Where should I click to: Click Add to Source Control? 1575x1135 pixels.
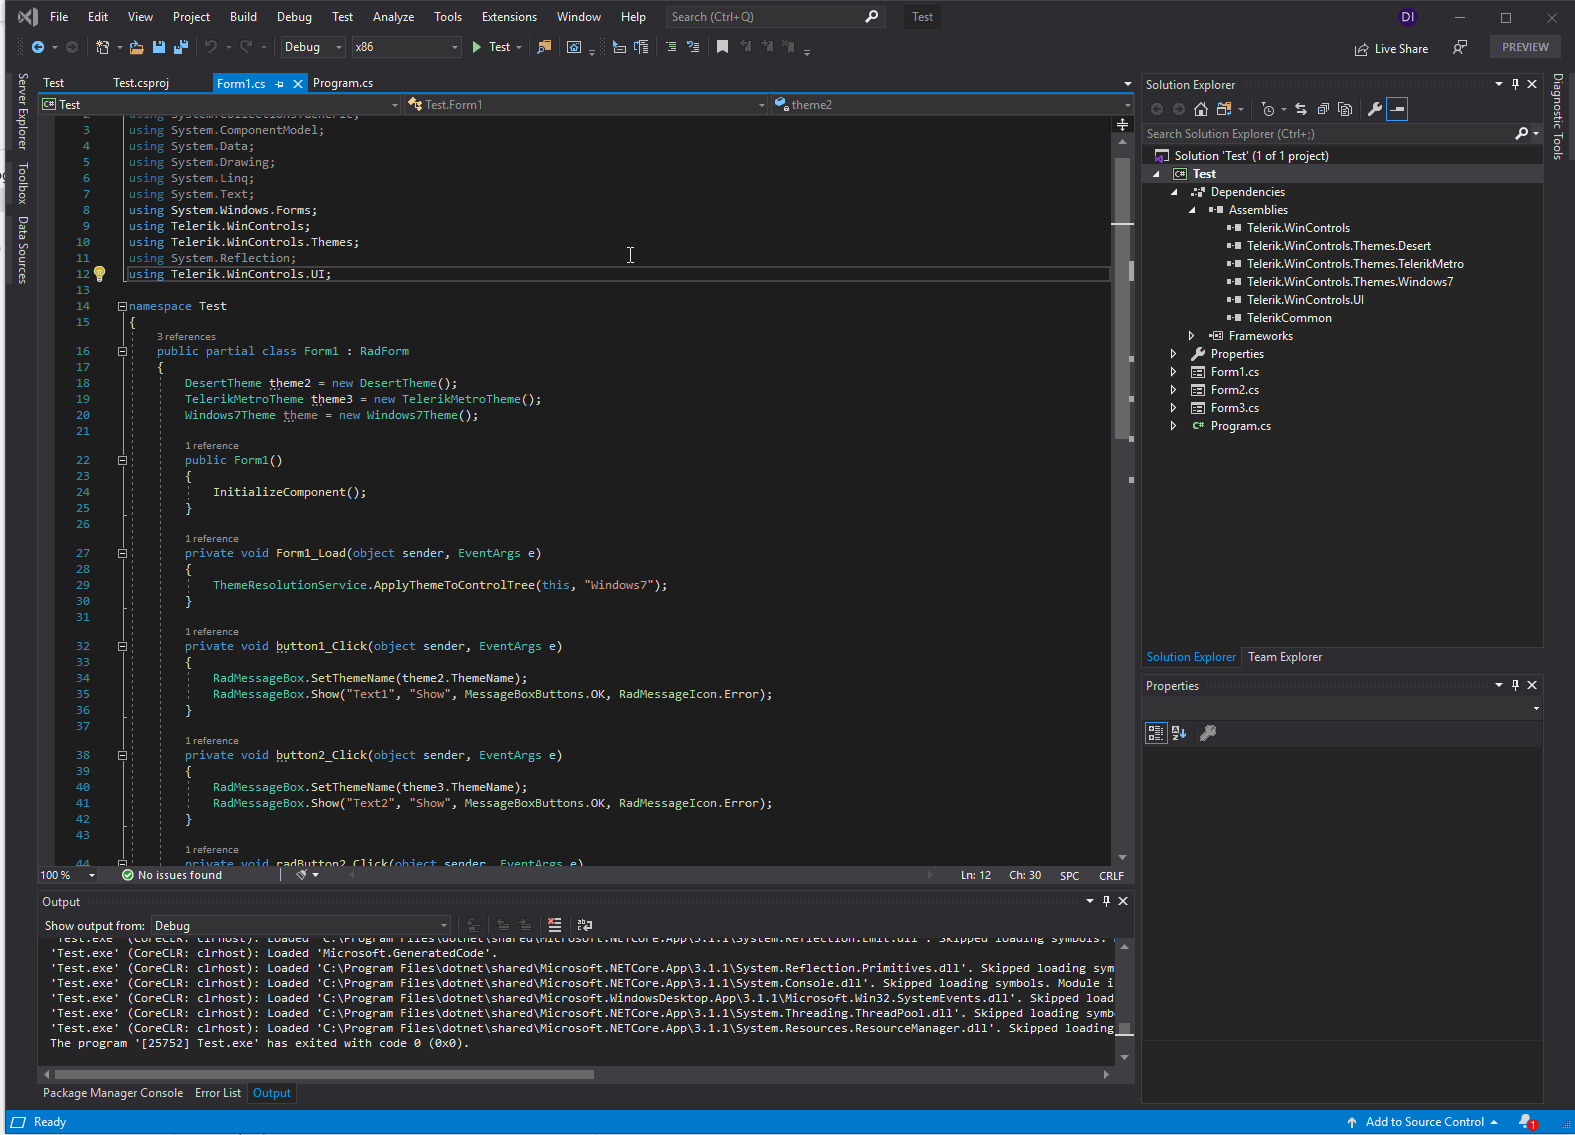point(1423,1122)
